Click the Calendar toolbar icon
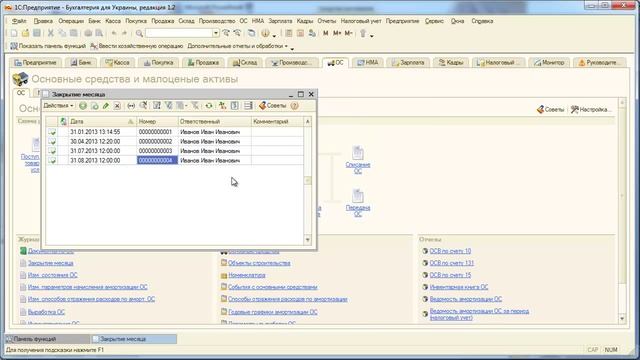The height and width of the screenshot is (360, 640). pyautogui.click(x=300, y=33)
